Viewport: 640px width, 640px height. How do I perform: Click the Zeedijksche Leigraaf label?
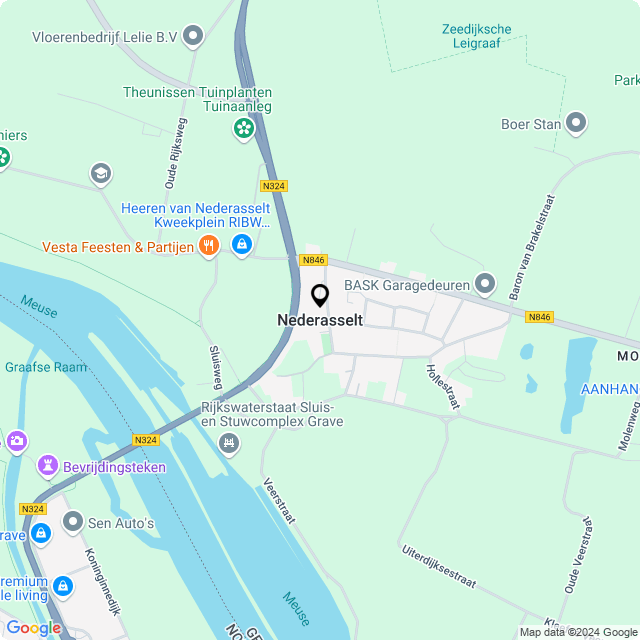(x=476, y=36)
